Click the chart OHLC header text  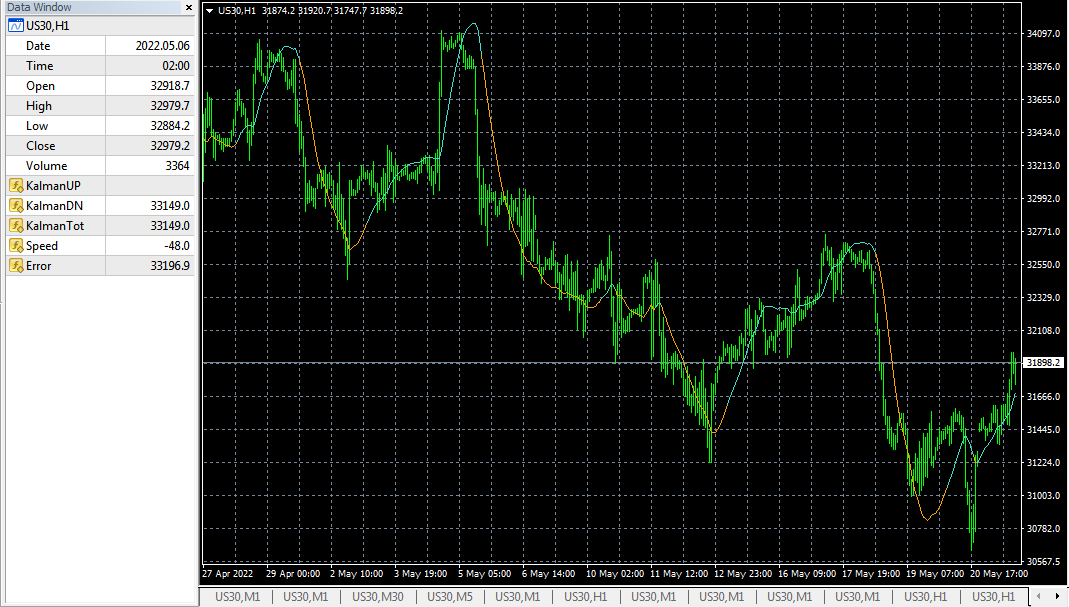pyautogui.click(x=310, y=11)
